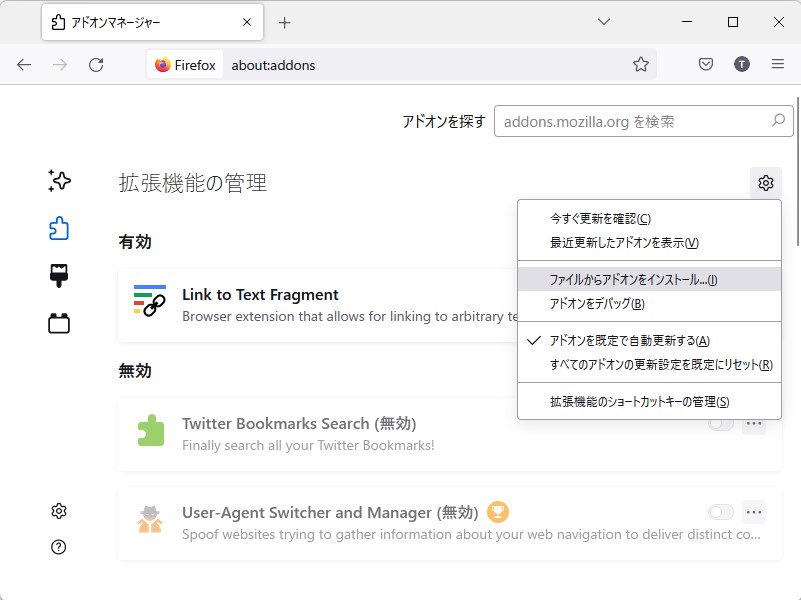801x600 pixels.
Task: Open the User-Agent Switcher more-options menu
Action: (754, 512)
